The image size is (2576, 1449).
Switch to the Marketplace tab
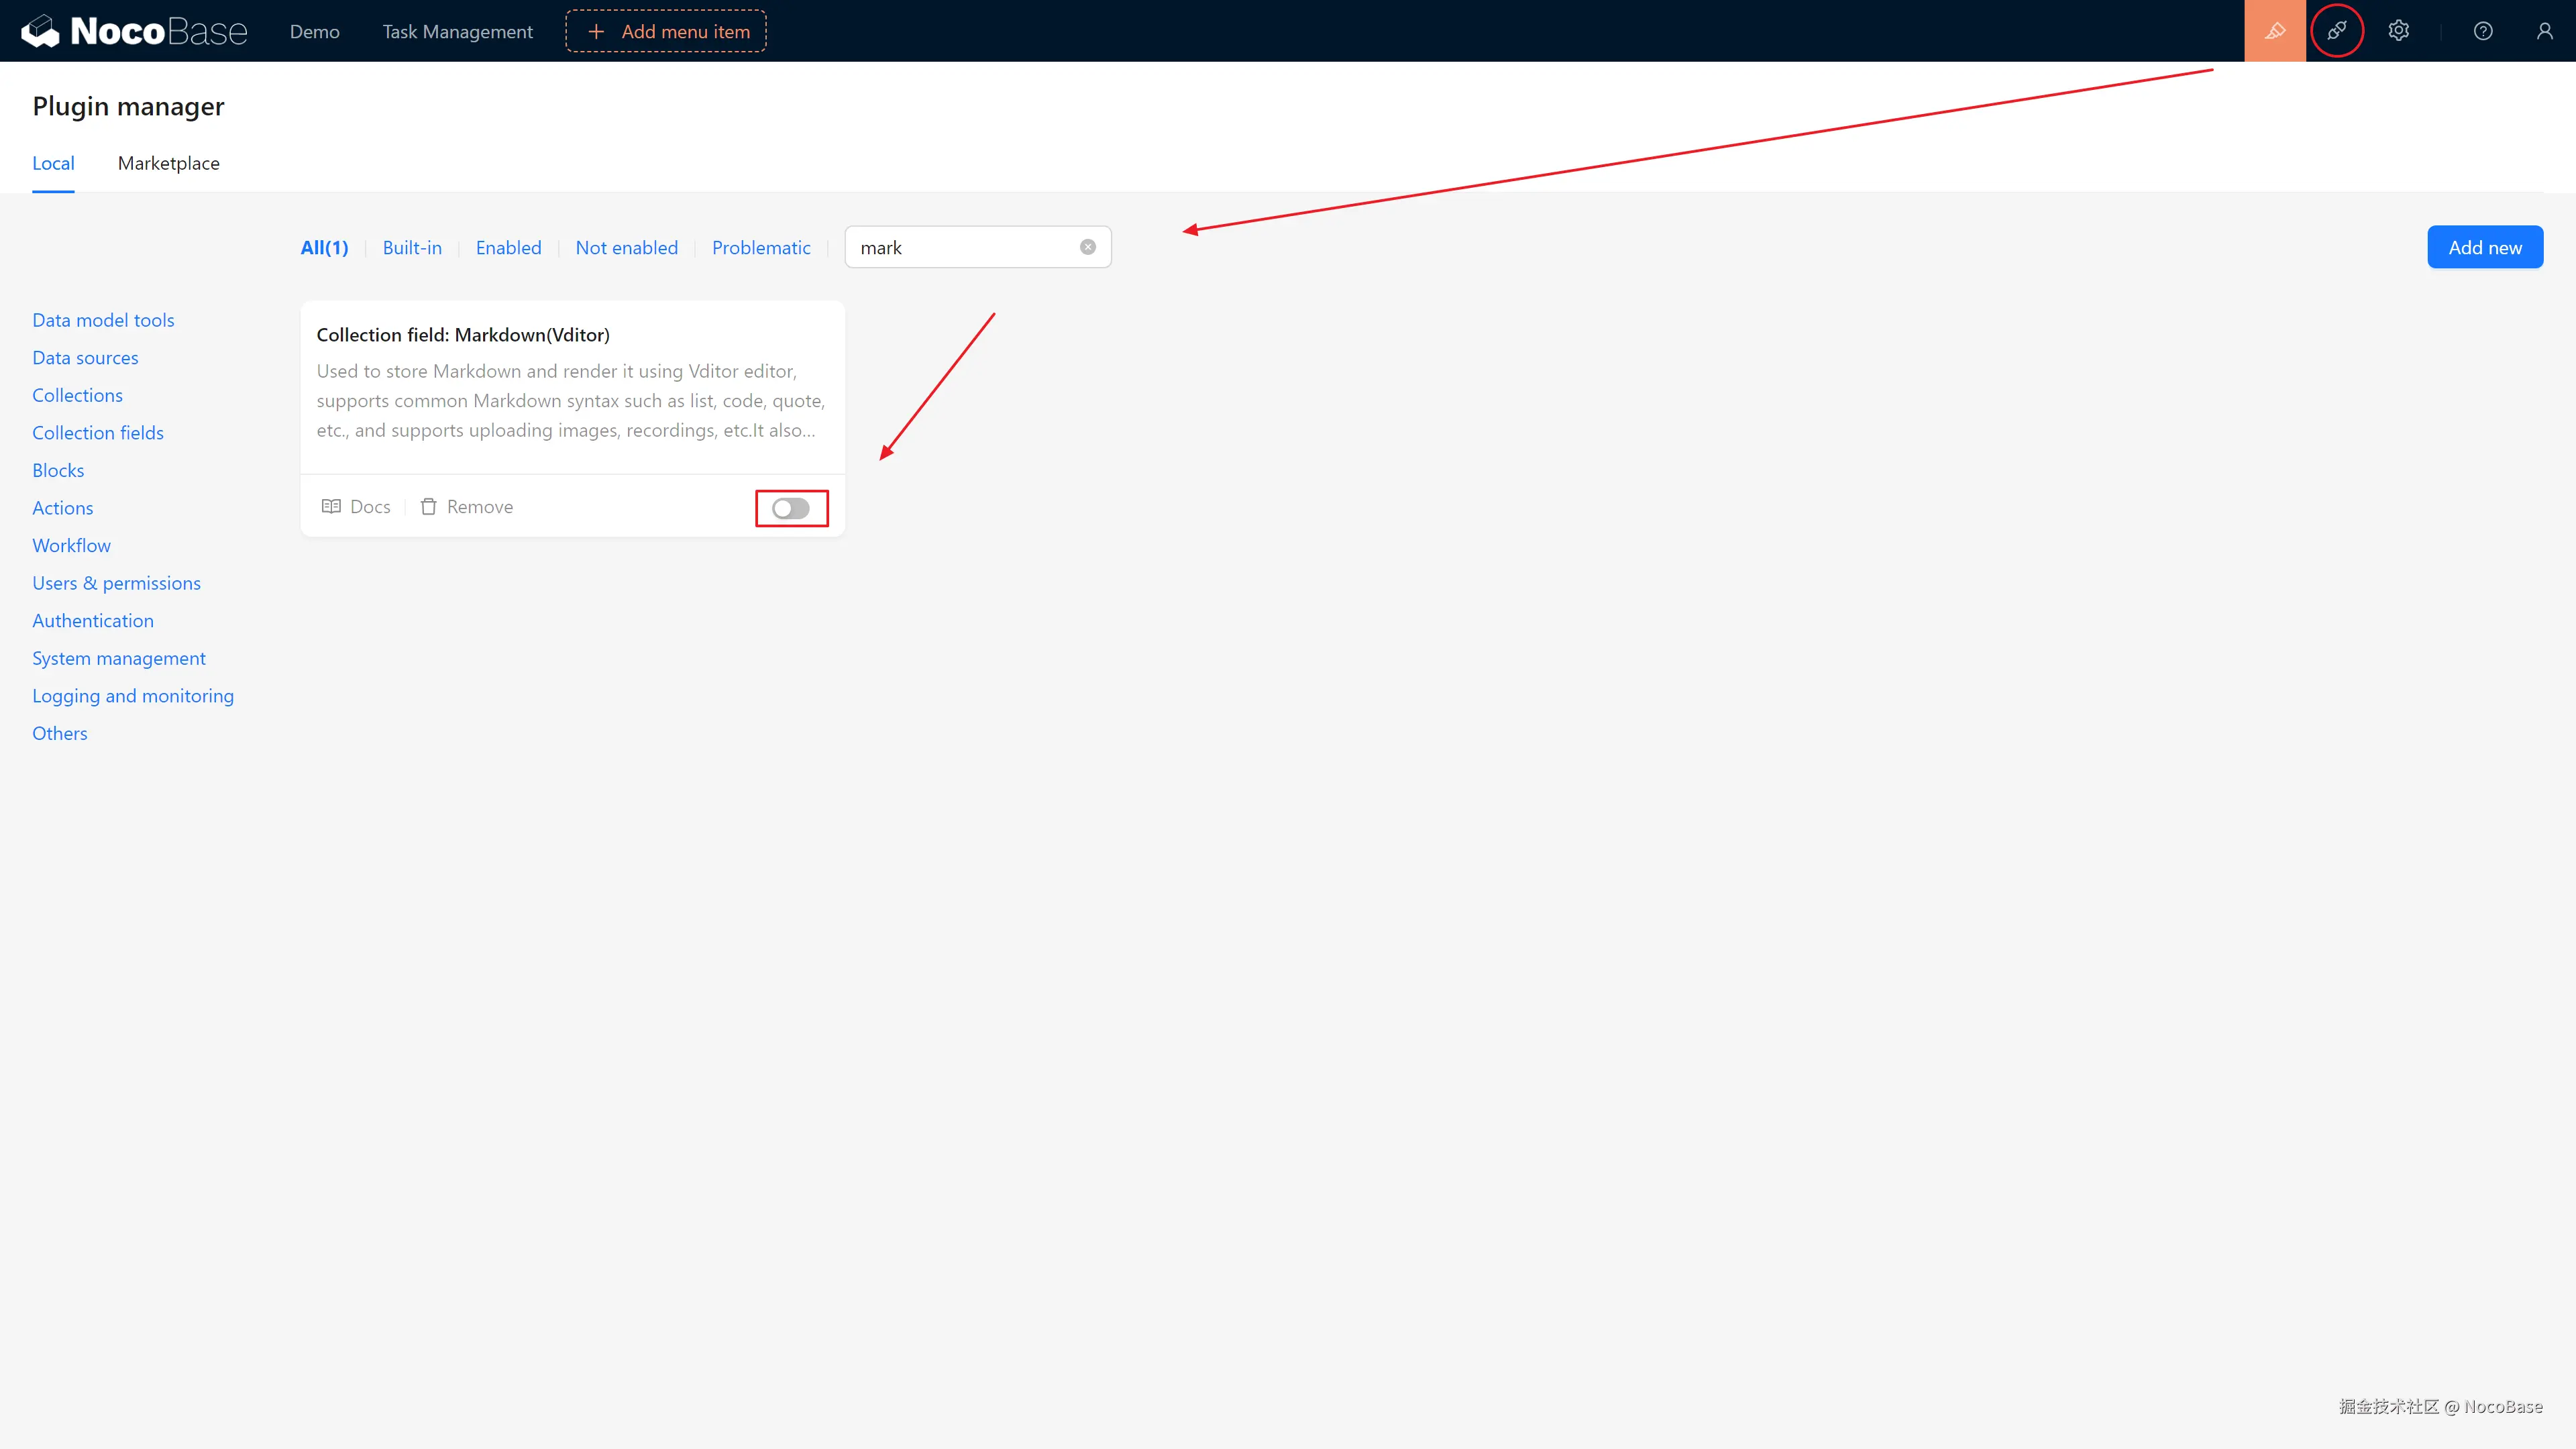click(168, 163)
